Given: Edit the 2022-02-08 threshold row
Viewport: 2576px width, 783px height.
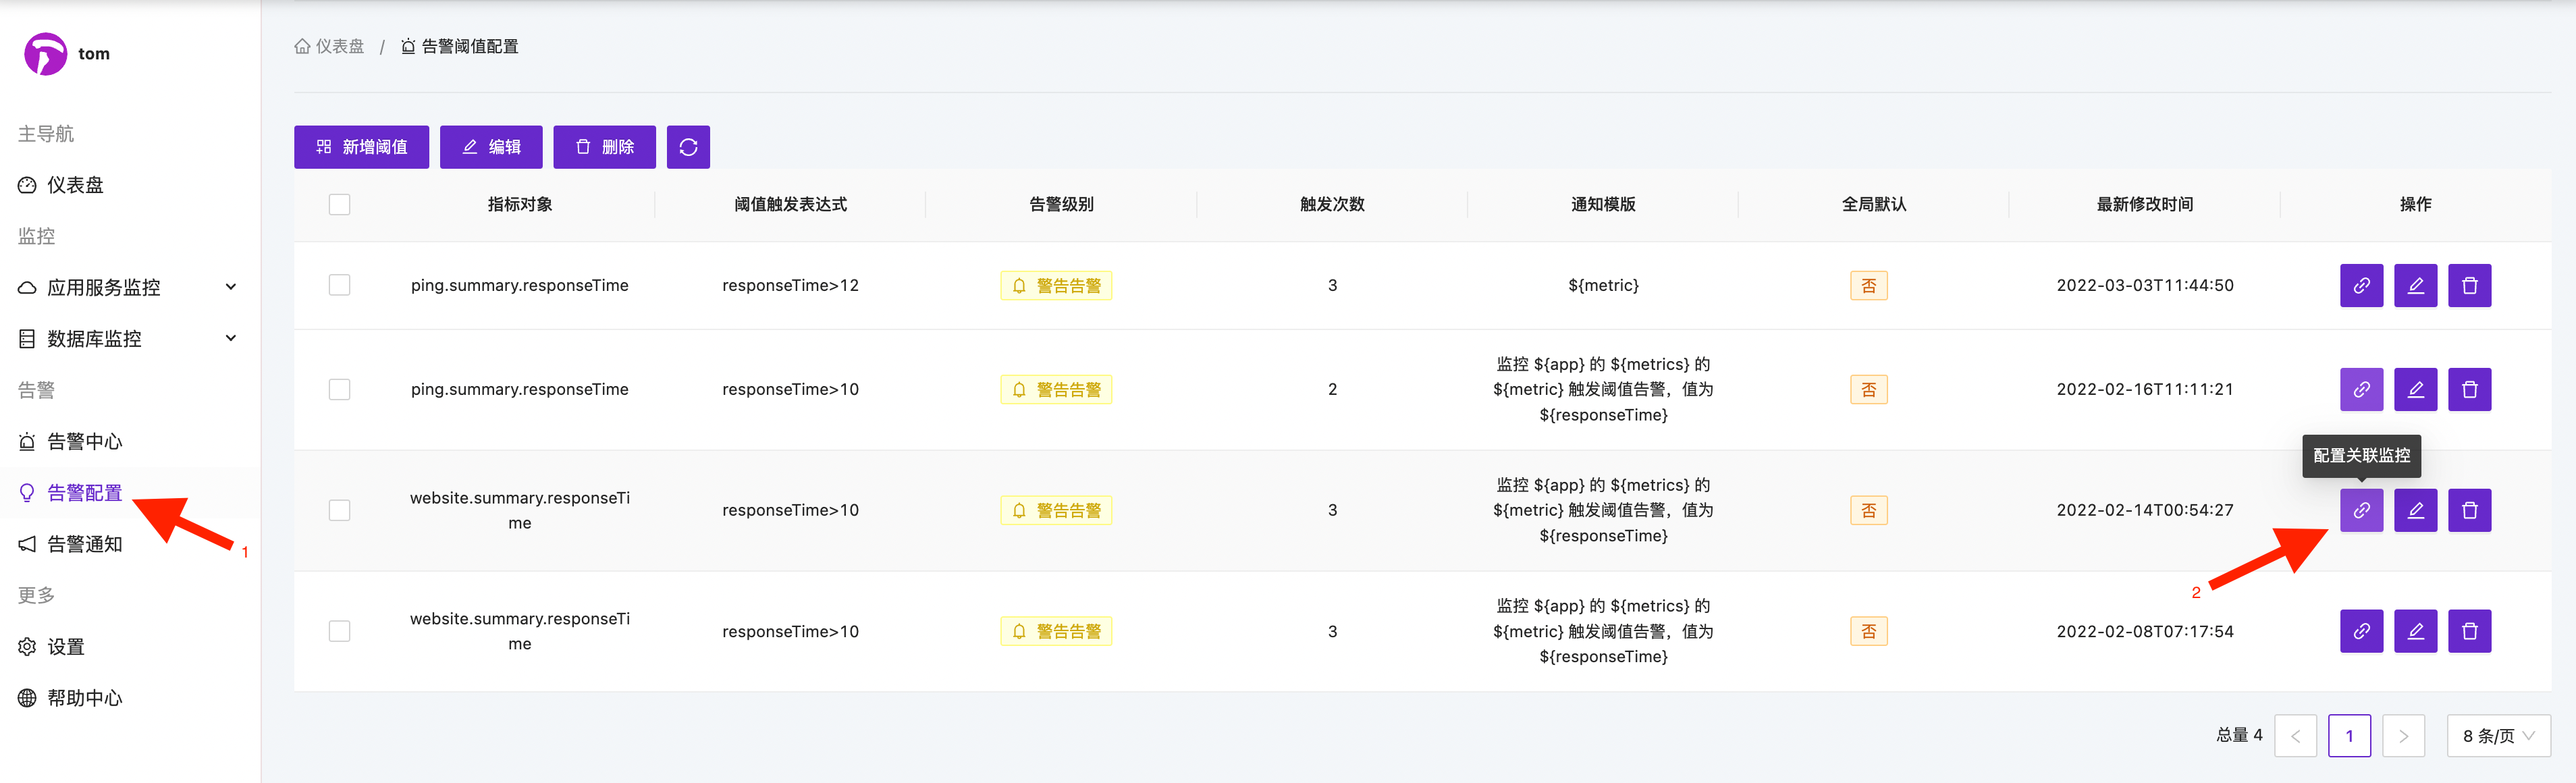Looking at the screenshot, I should click(x=2415, y=631).
